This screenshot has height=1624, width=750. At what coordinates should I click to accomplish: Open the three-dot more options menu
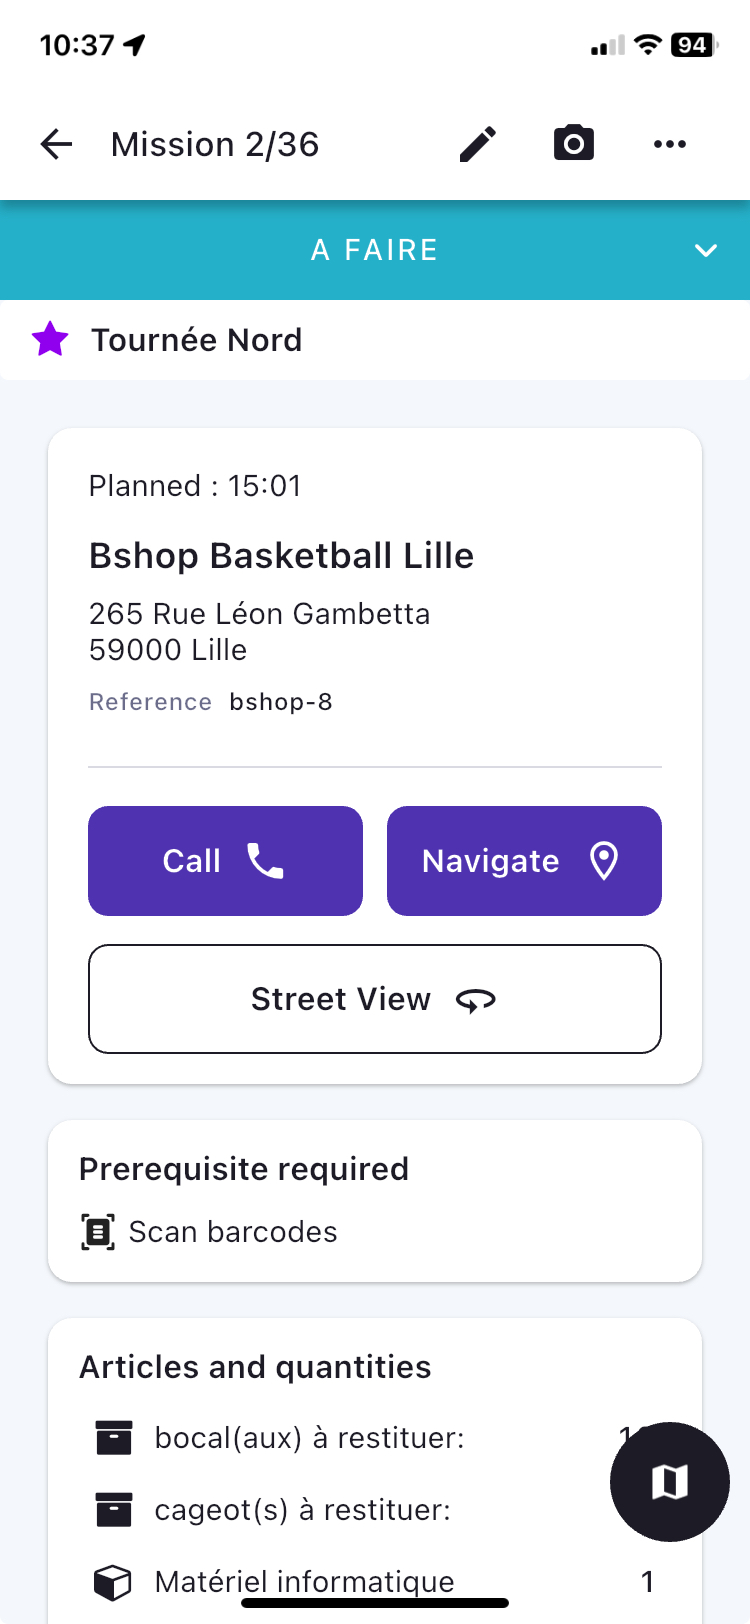click(669, 145)
